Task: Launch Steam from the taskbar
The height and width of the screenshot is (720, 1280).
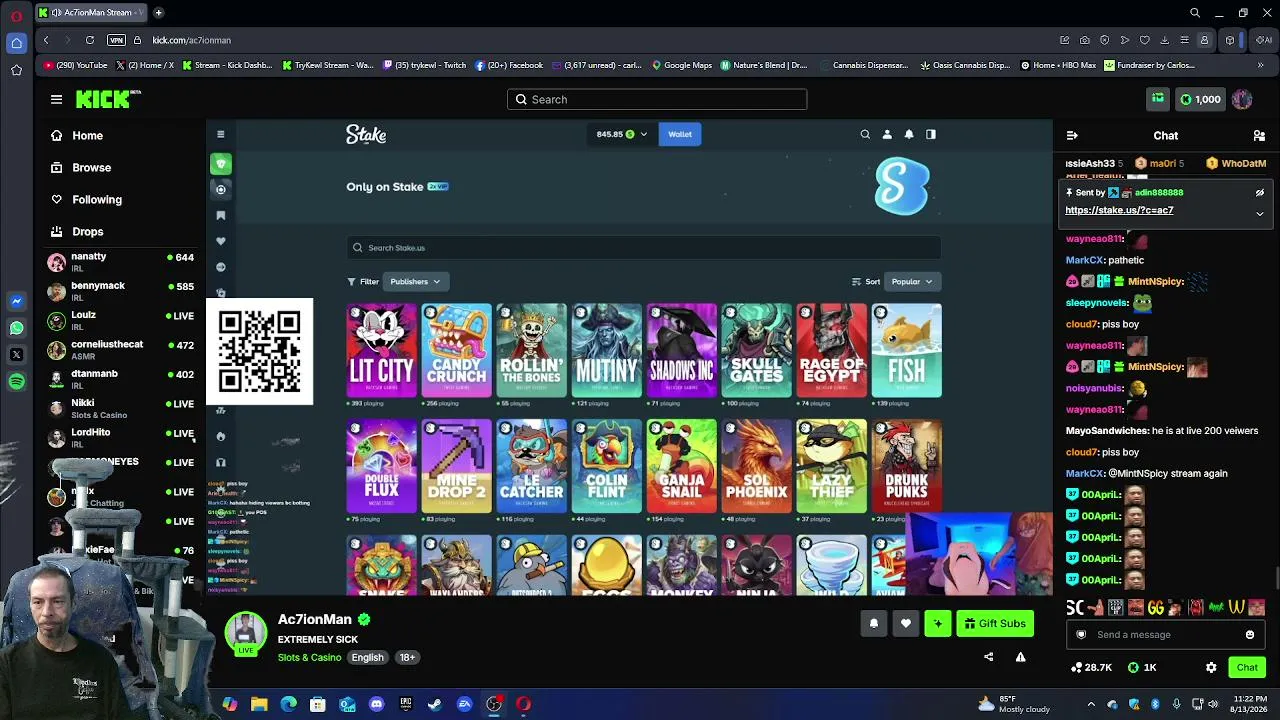Action: 435,704
